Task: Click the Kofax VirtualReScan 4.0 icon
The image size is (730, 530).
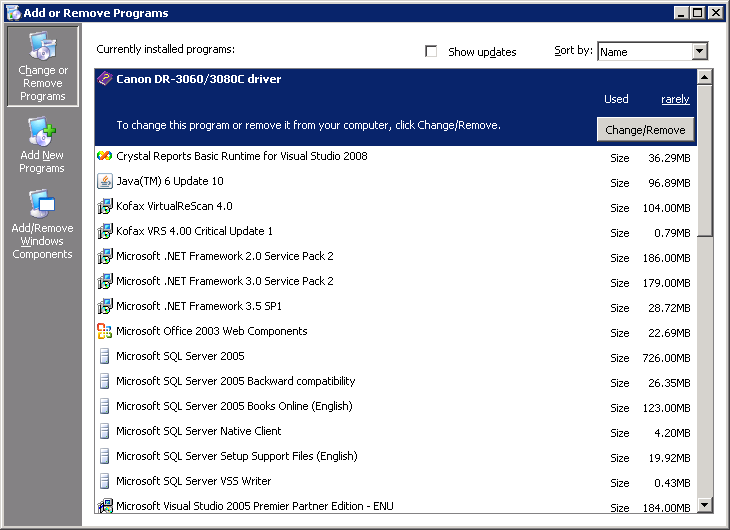Action: click(x=105, y=206)
